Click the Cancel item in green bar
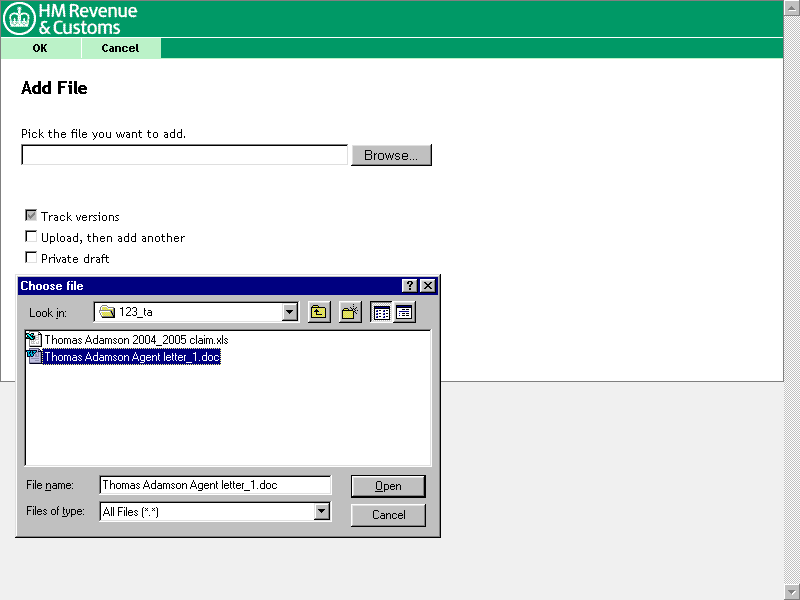800x600 pixels. (x=120, y=48)
